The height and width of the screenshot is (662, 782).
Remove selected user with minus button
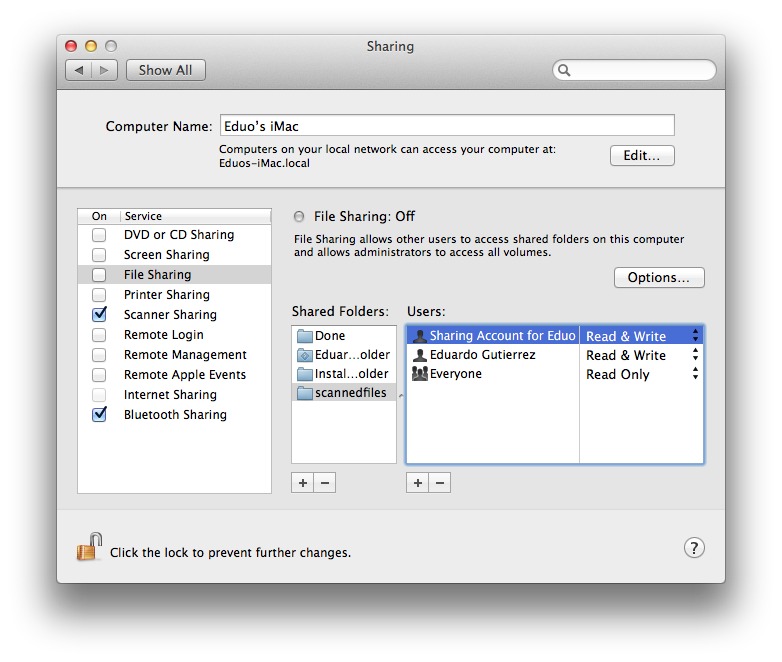439,483
